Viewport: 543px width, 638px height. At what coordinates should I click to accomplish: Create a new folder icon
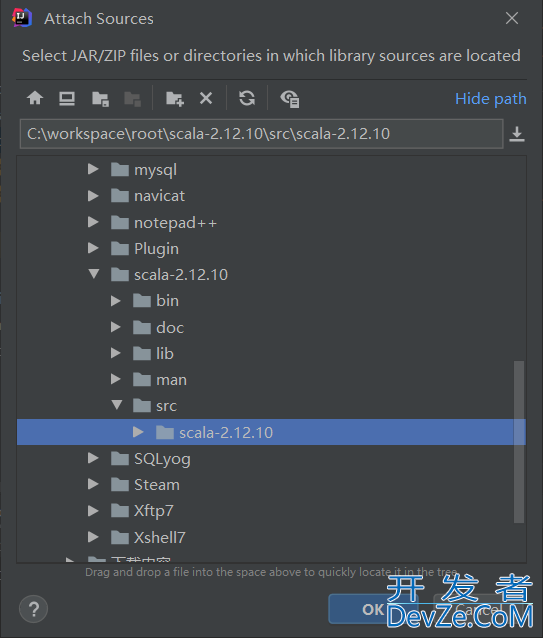[175, 98]
